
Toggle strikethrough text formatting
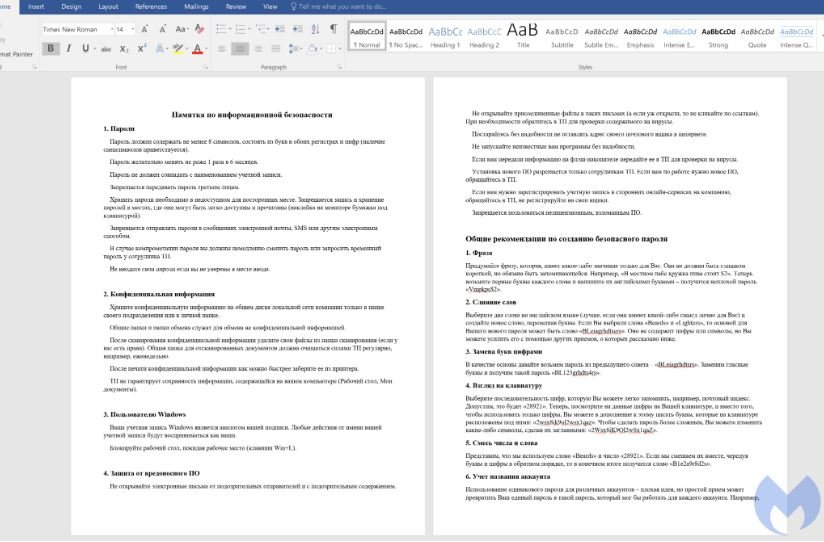tap(106, 49)
